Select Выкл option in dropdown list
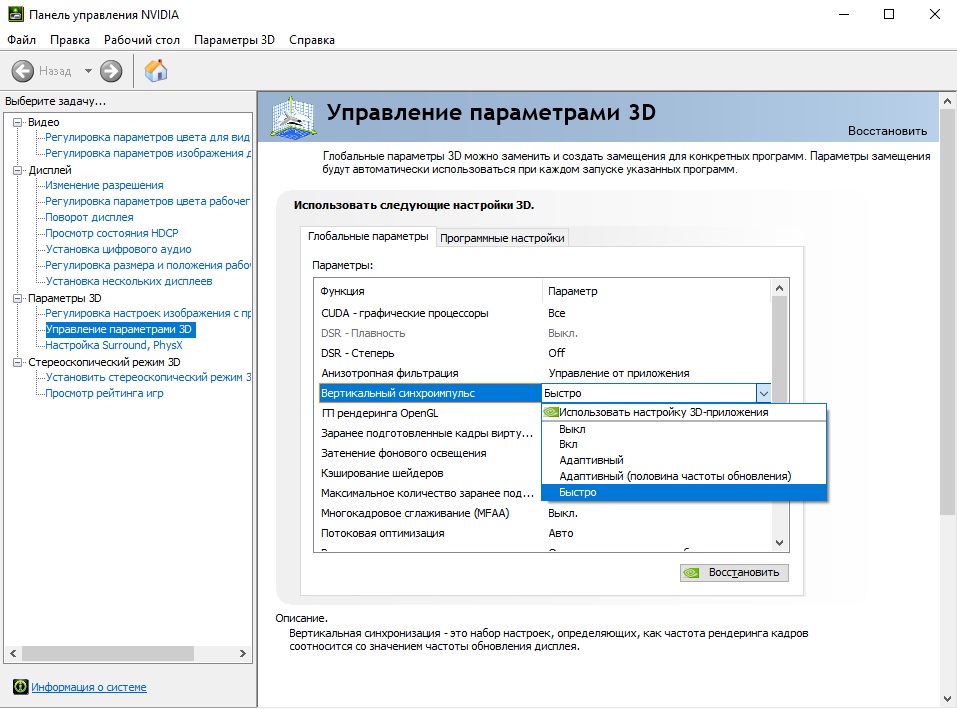Image resolution: width=957 pixels, height=709 pixels. 684,430
